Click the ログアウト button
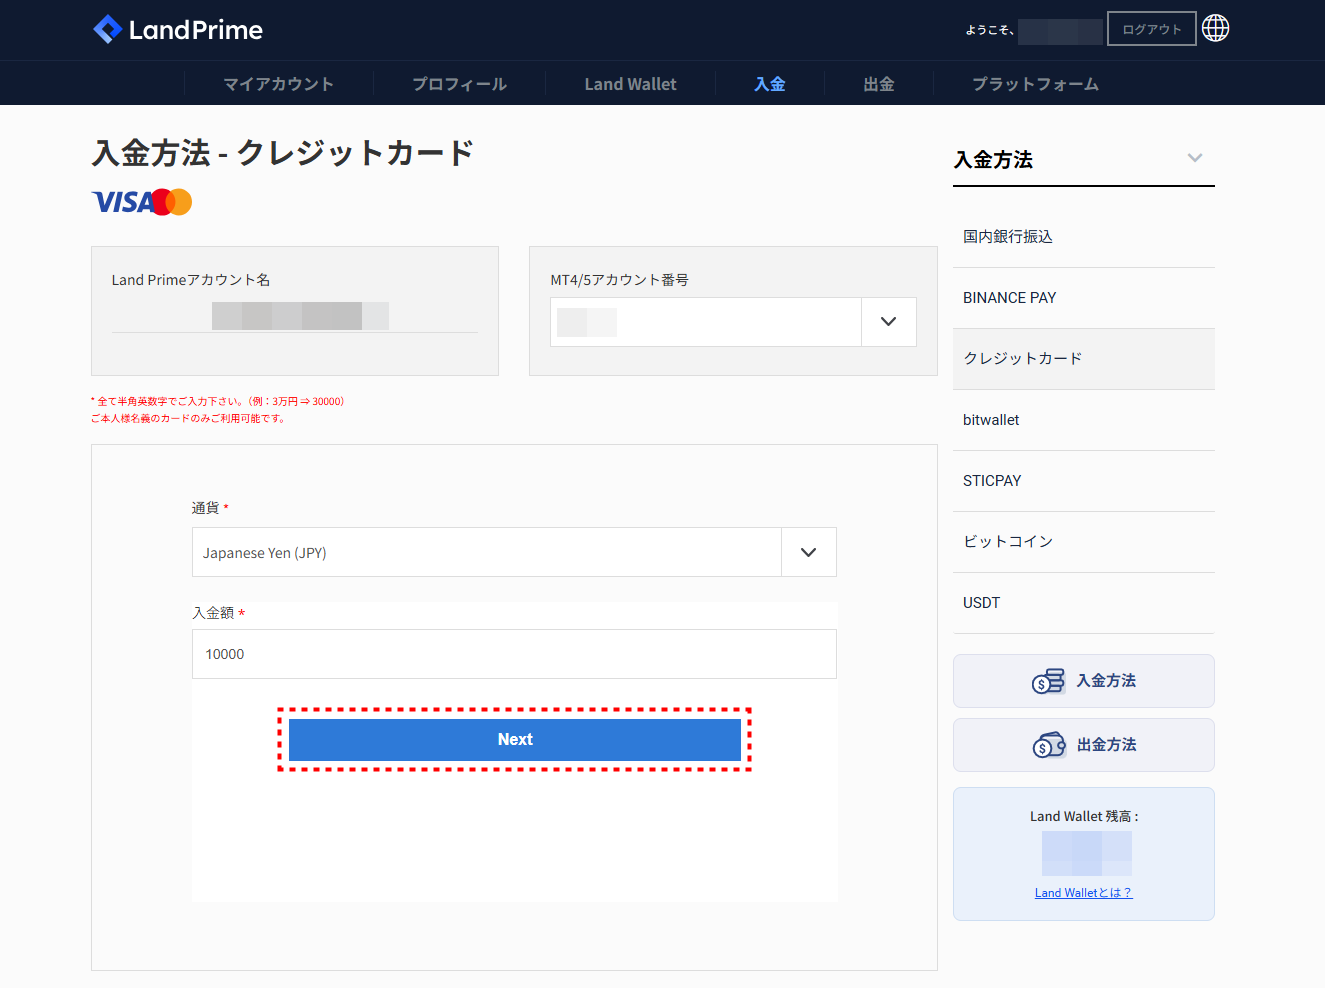The image size is (1325, 988). pos(1152,29)
